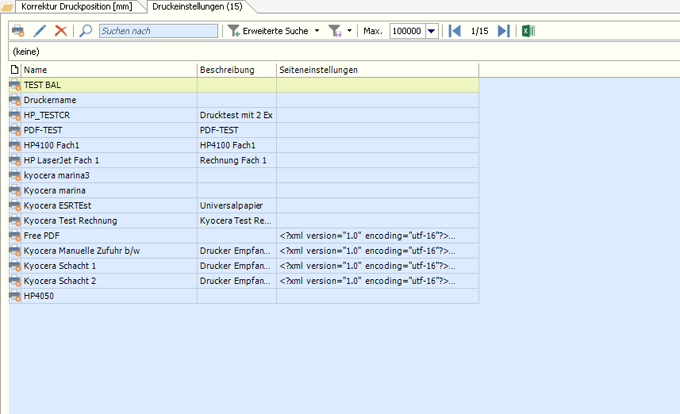Screen dimensions: 680x414
Task: Select the HP_TESTCR entry
Action: [244, 115]
